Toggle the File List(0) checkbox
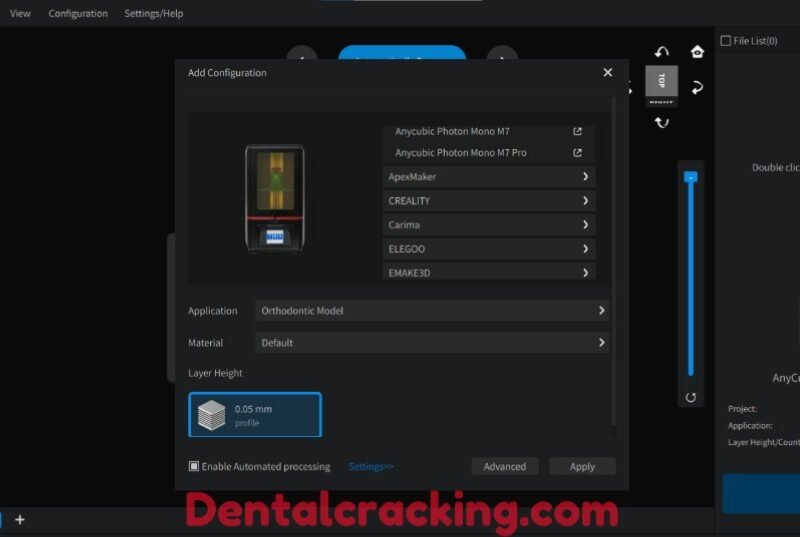The image size is (800, 537). pyautogui.click(x=726, y=41)
